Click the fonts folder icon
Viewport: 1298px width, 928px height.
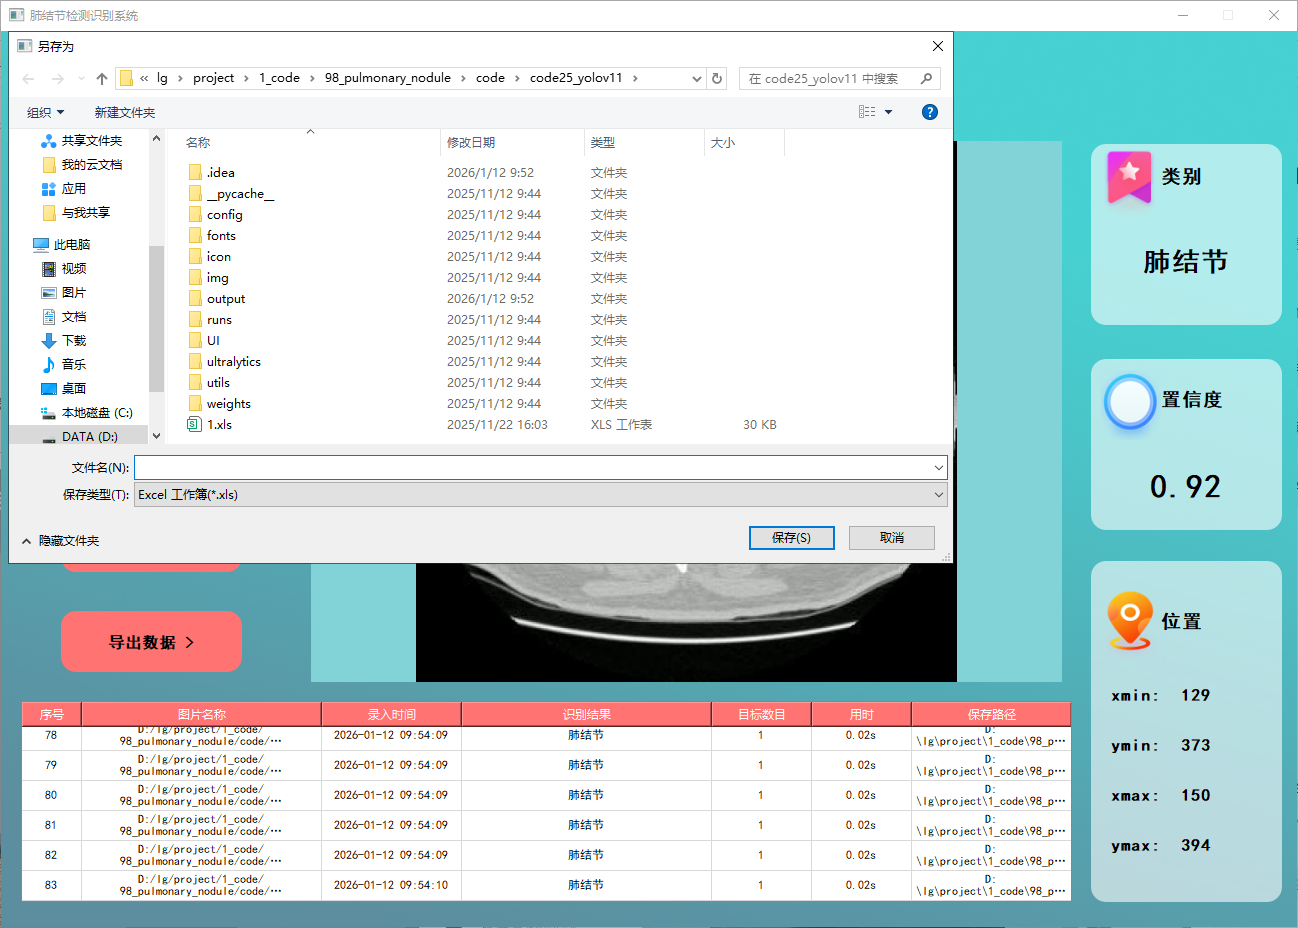[x=195, y=235]
